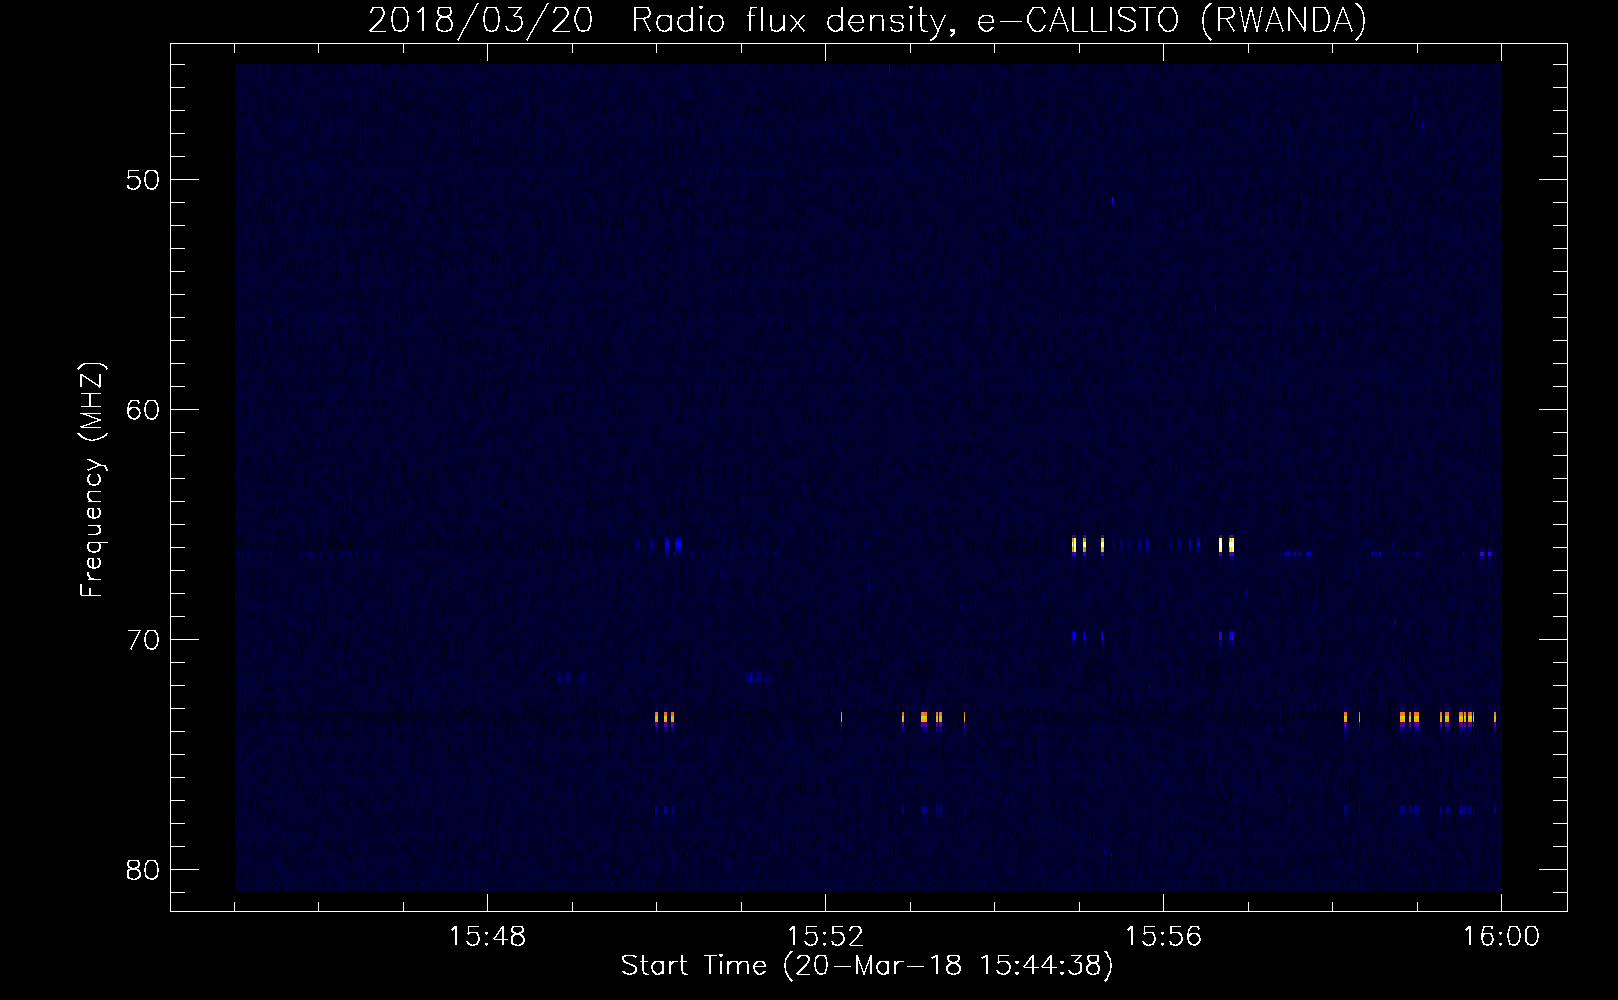Click the 70 MHz frequency tick label

[143, 640]
